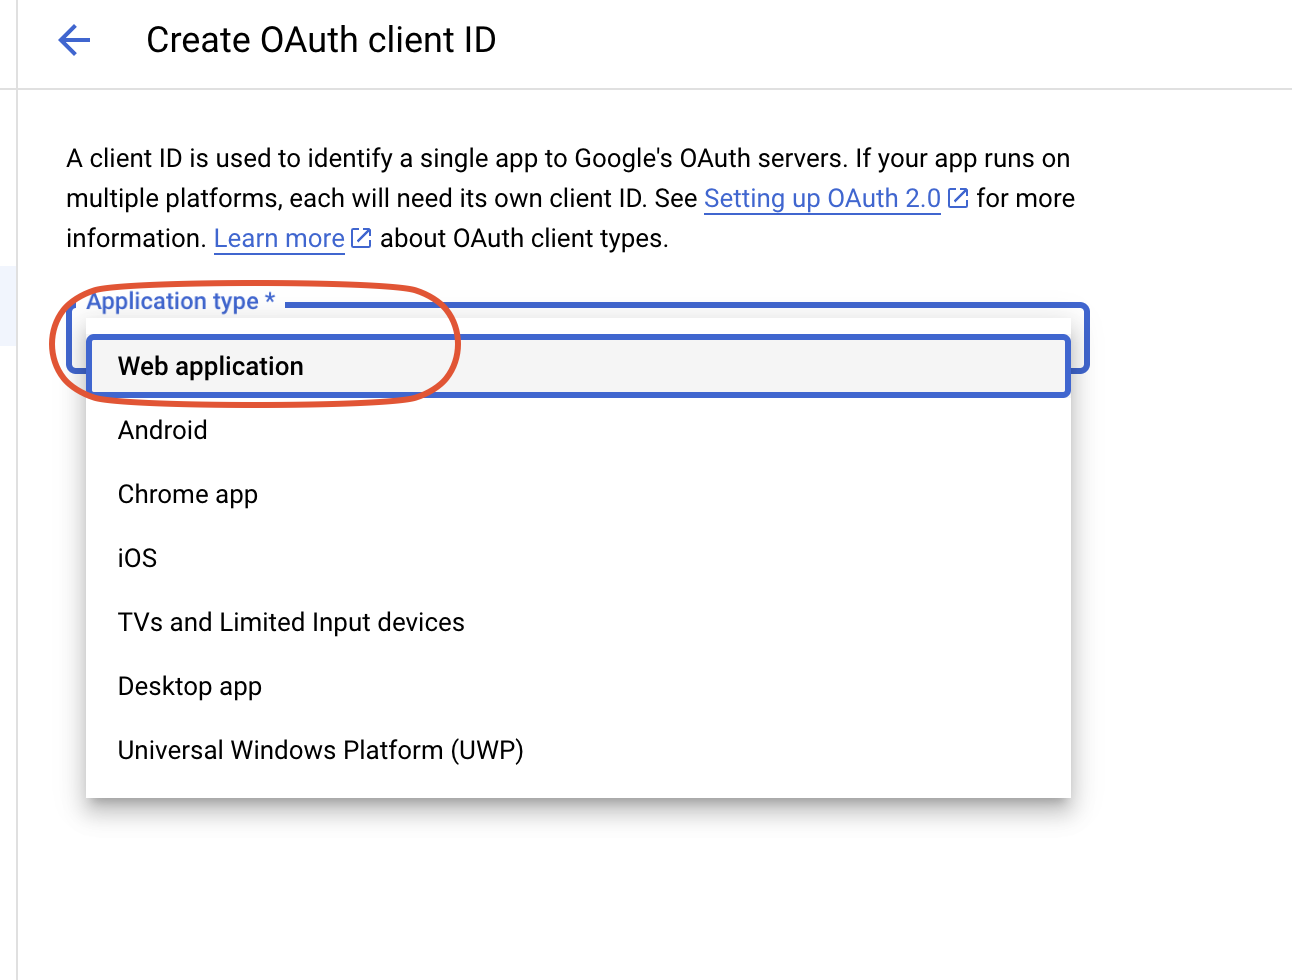1292x980 pixels.
Task: Select Web application from the list
Action: tap(578, 366)
